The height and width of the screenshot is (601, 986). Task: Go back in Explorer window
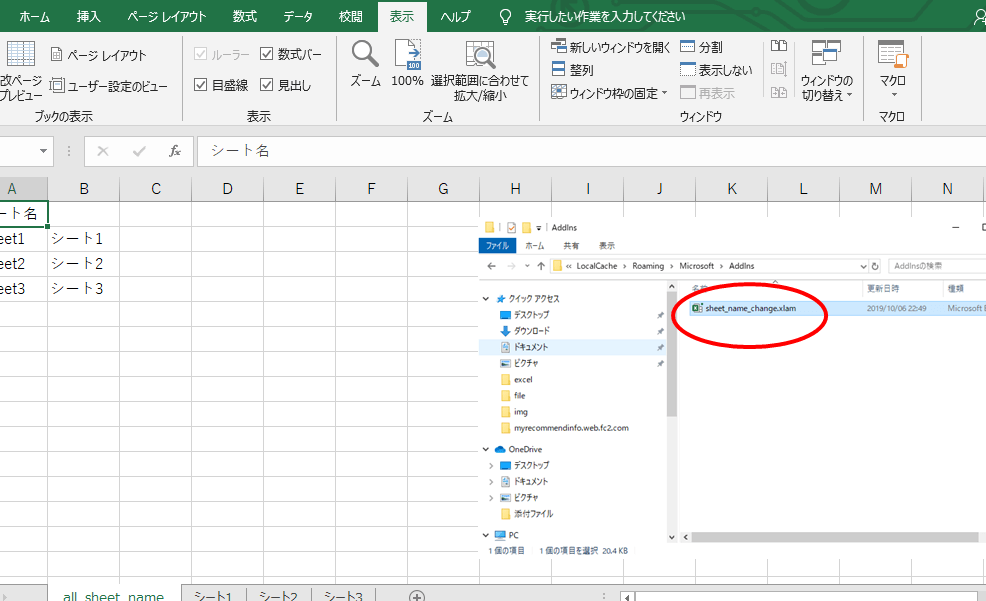[x=492, y=266]
